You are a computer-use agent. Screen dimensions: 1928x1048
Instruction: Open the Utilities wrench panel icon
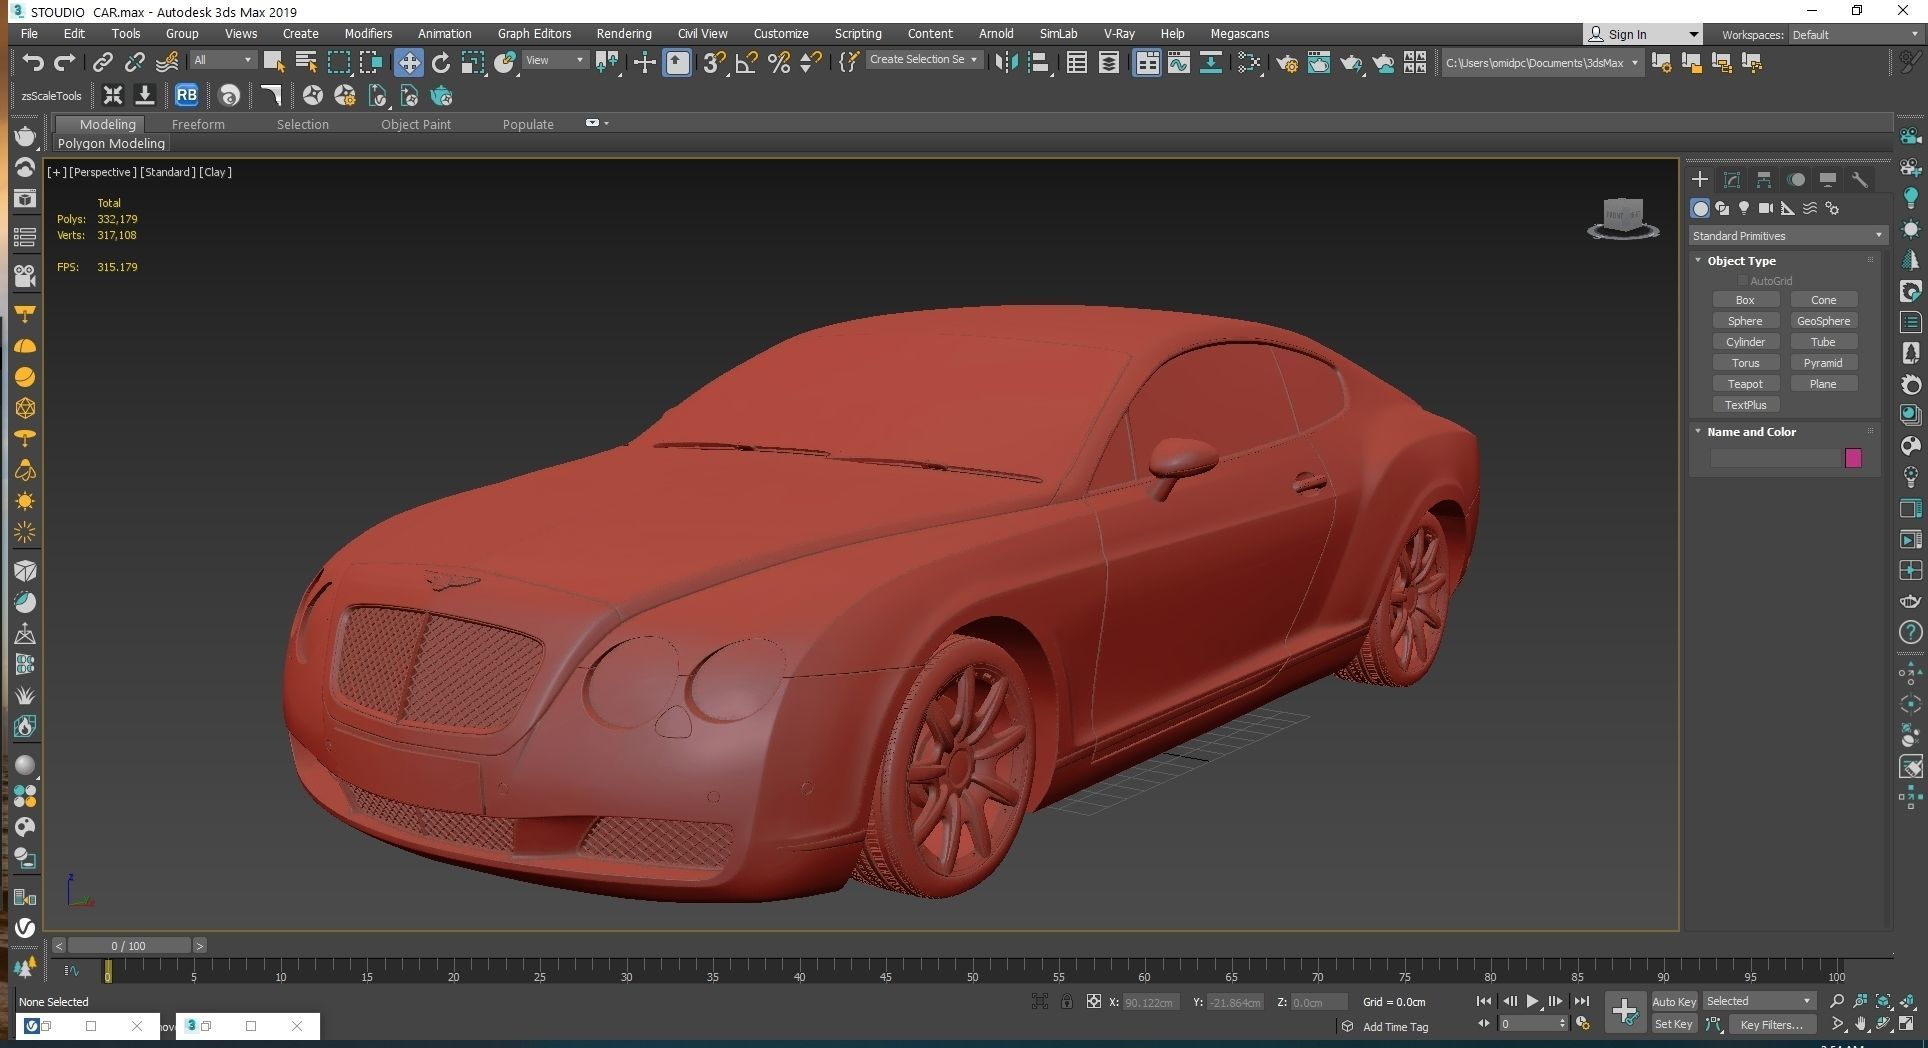(1860, 180)
